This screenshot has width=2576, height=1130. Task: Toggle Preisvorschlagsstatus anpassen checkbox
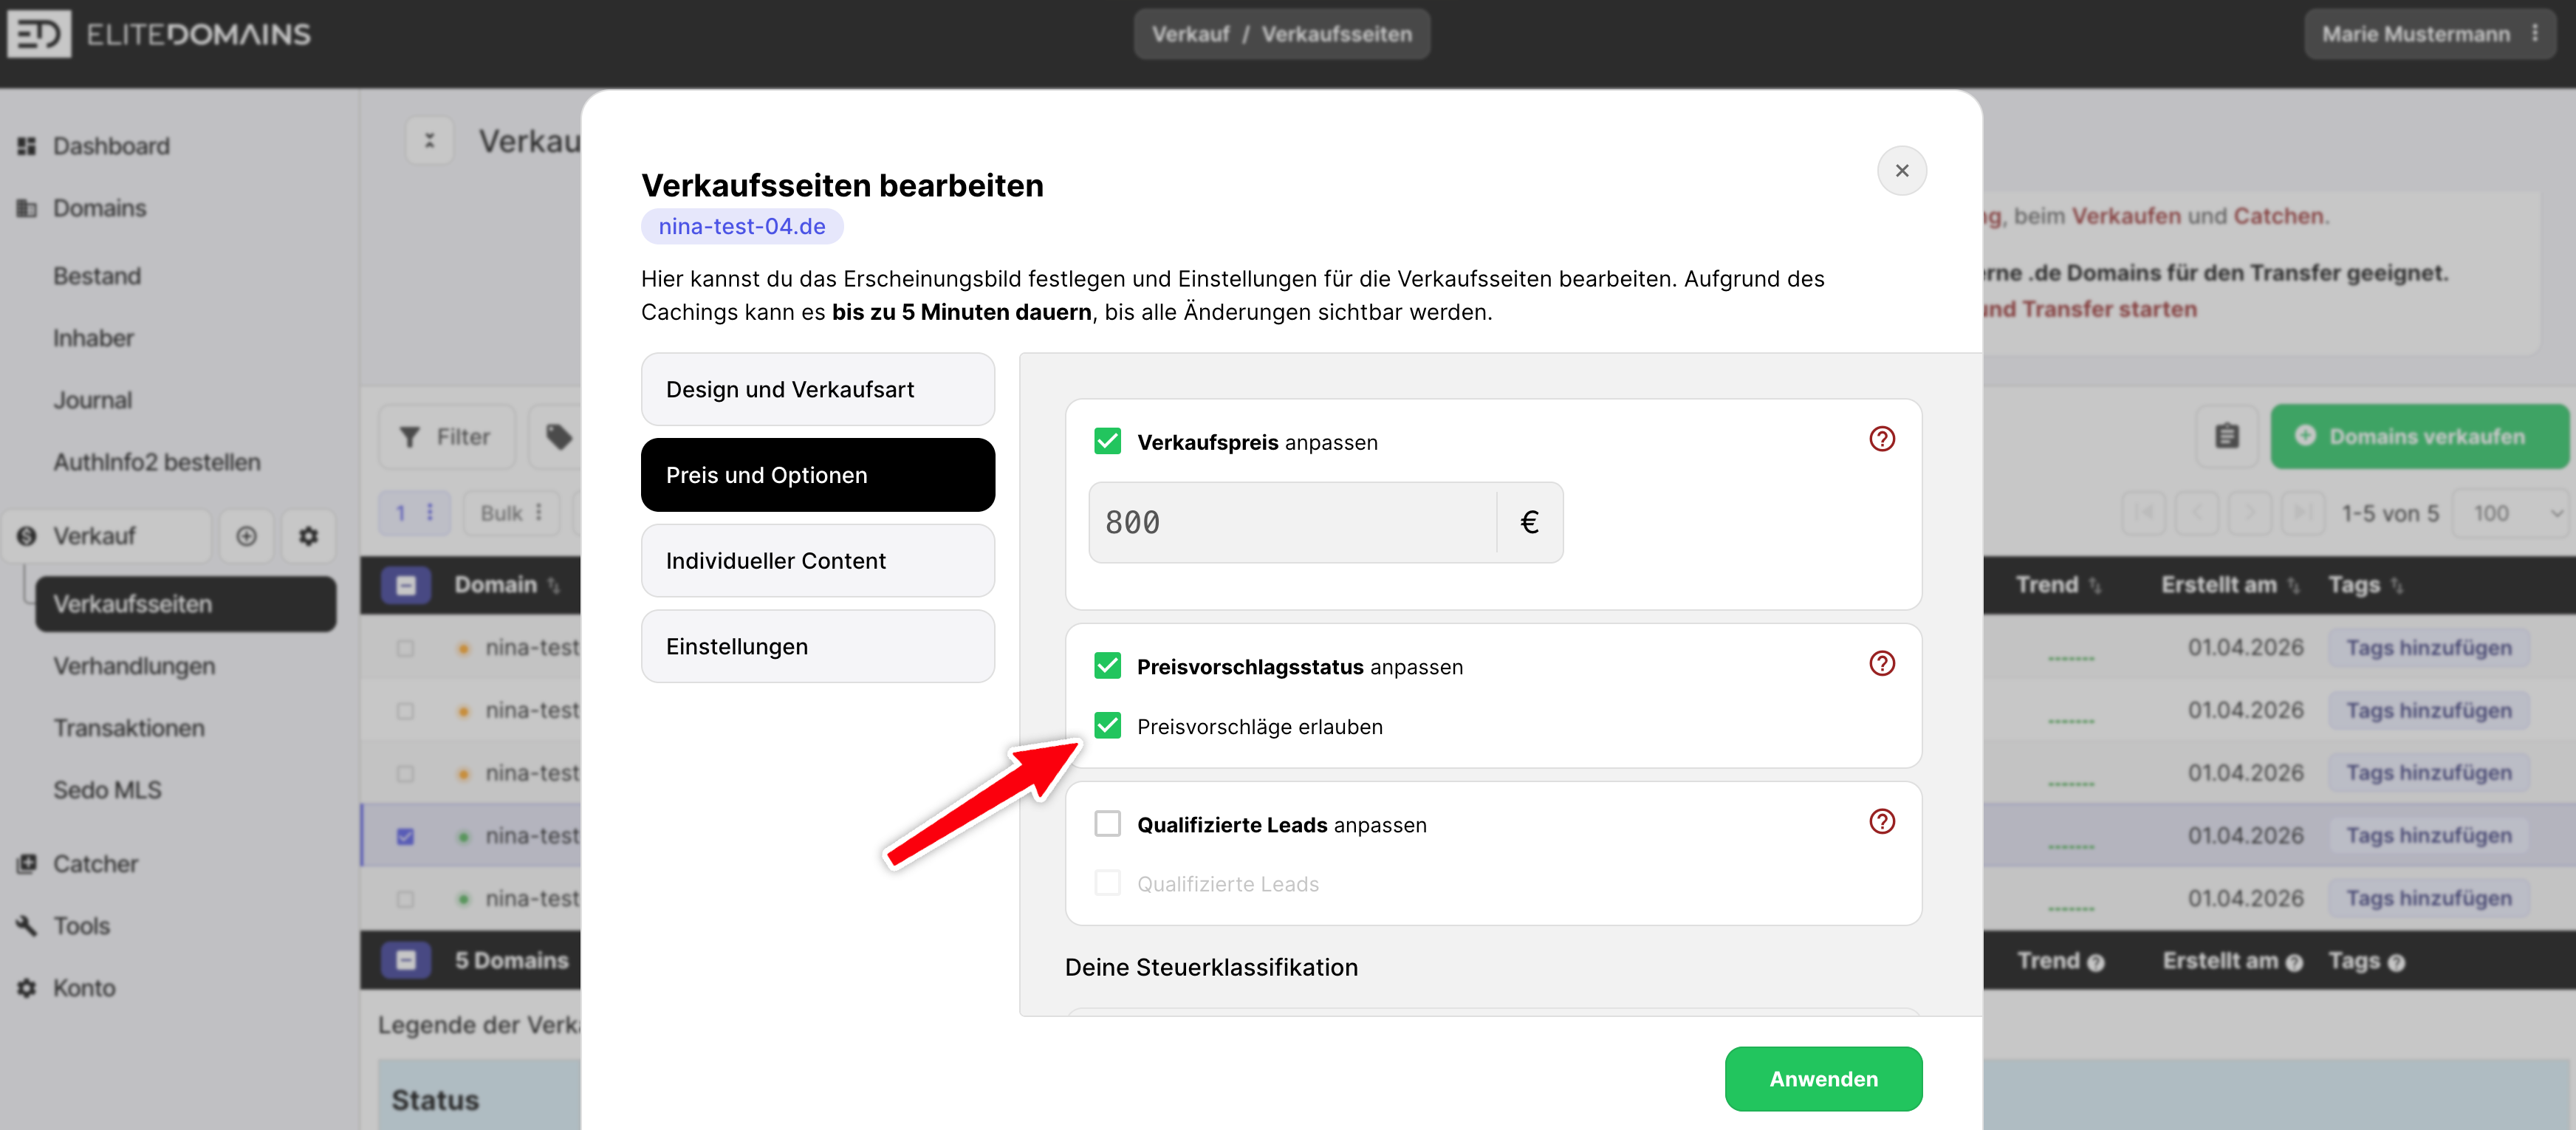point(1107,666)
